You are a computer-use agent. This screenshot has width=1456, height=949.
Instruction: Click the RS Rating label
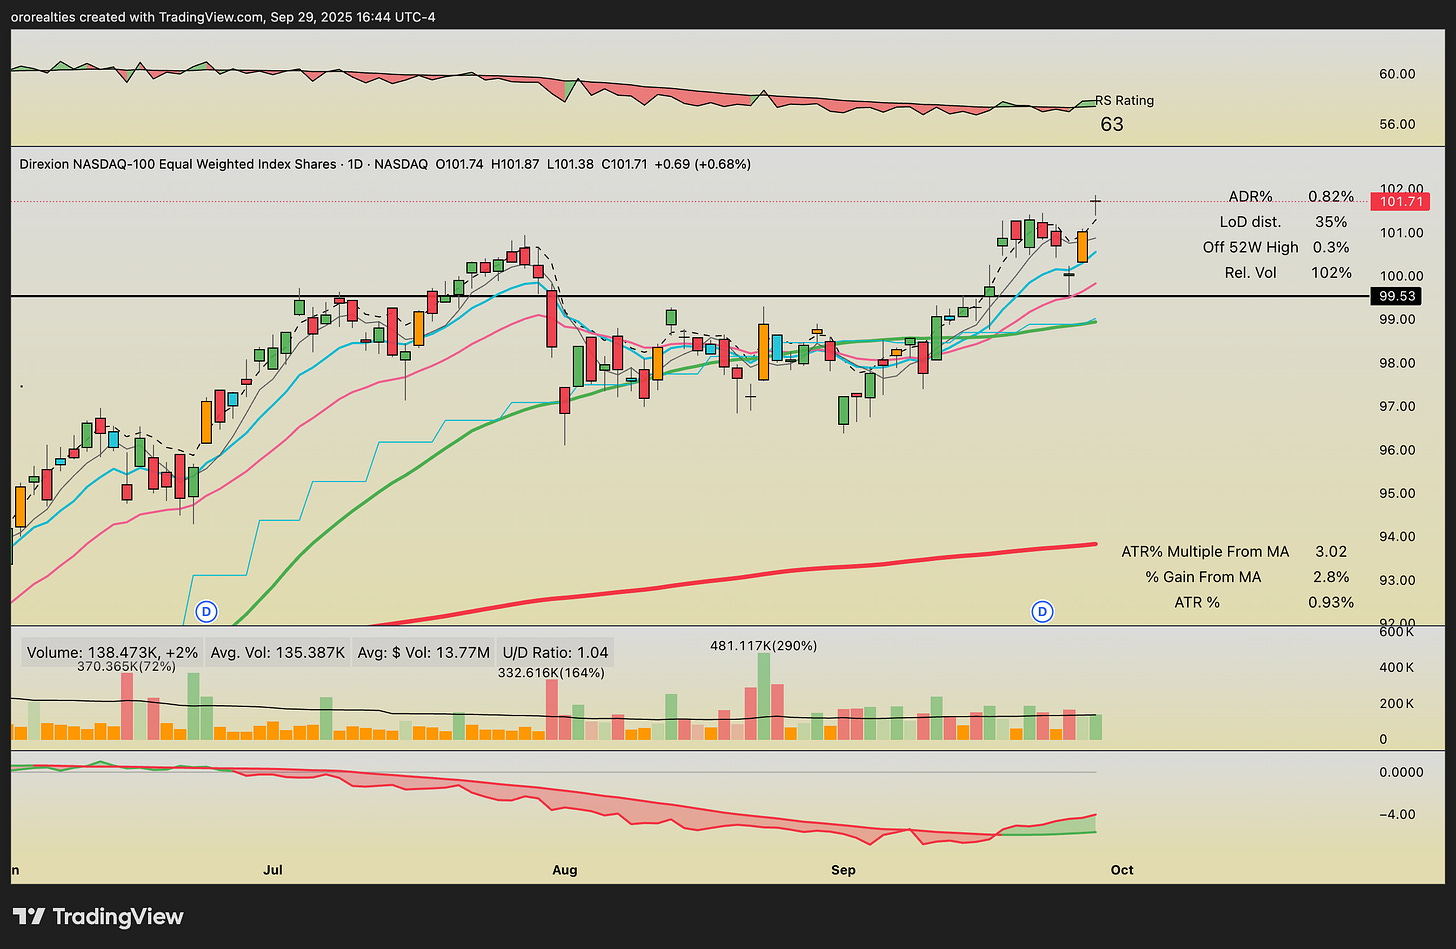pyautogui.click(x=1124, y=100)
